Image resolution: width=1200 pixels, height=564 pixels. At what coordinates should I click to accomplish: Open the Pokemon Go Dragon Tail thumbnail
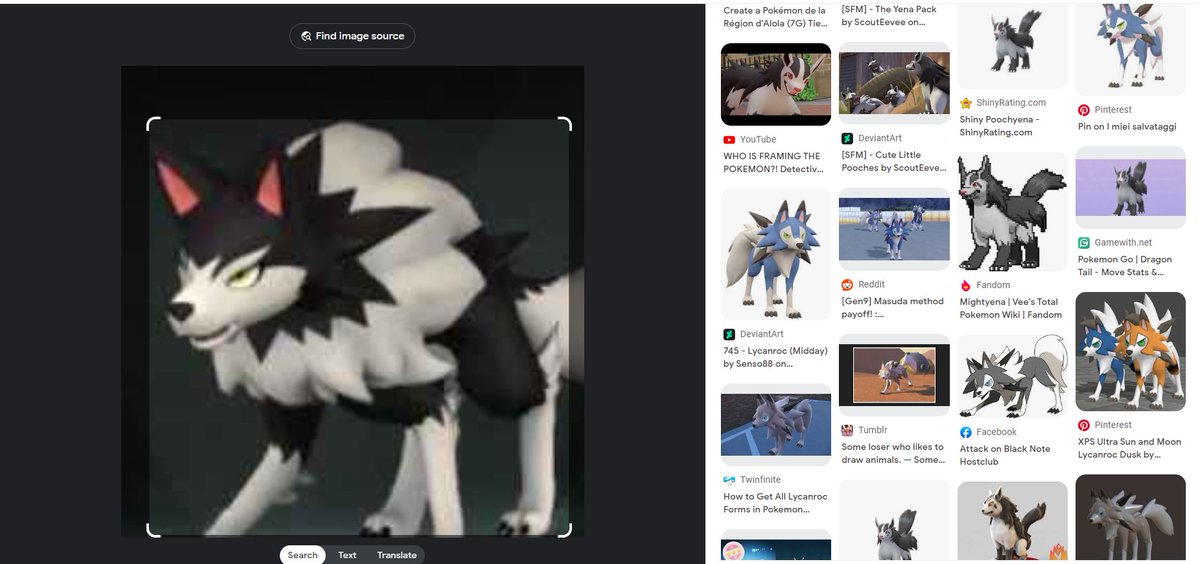click(x=1130, y=188)
